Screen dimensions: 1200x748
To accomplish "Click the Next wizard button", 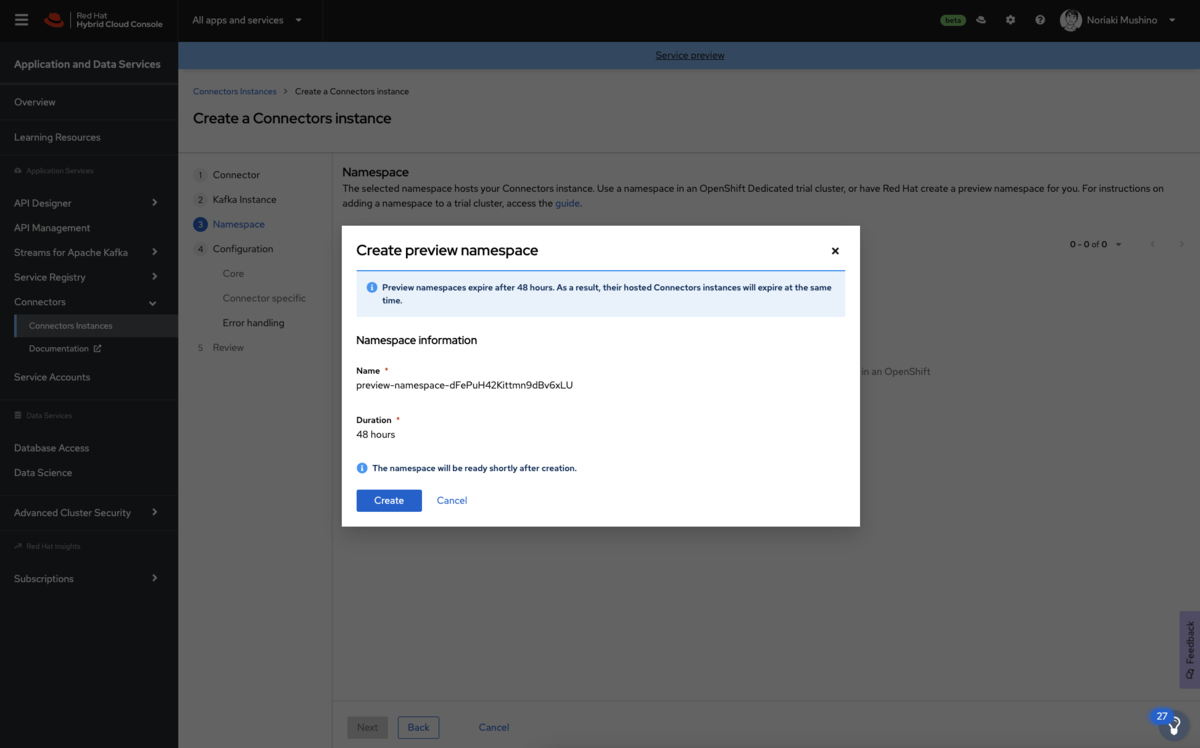I will (x=368, y=727).
